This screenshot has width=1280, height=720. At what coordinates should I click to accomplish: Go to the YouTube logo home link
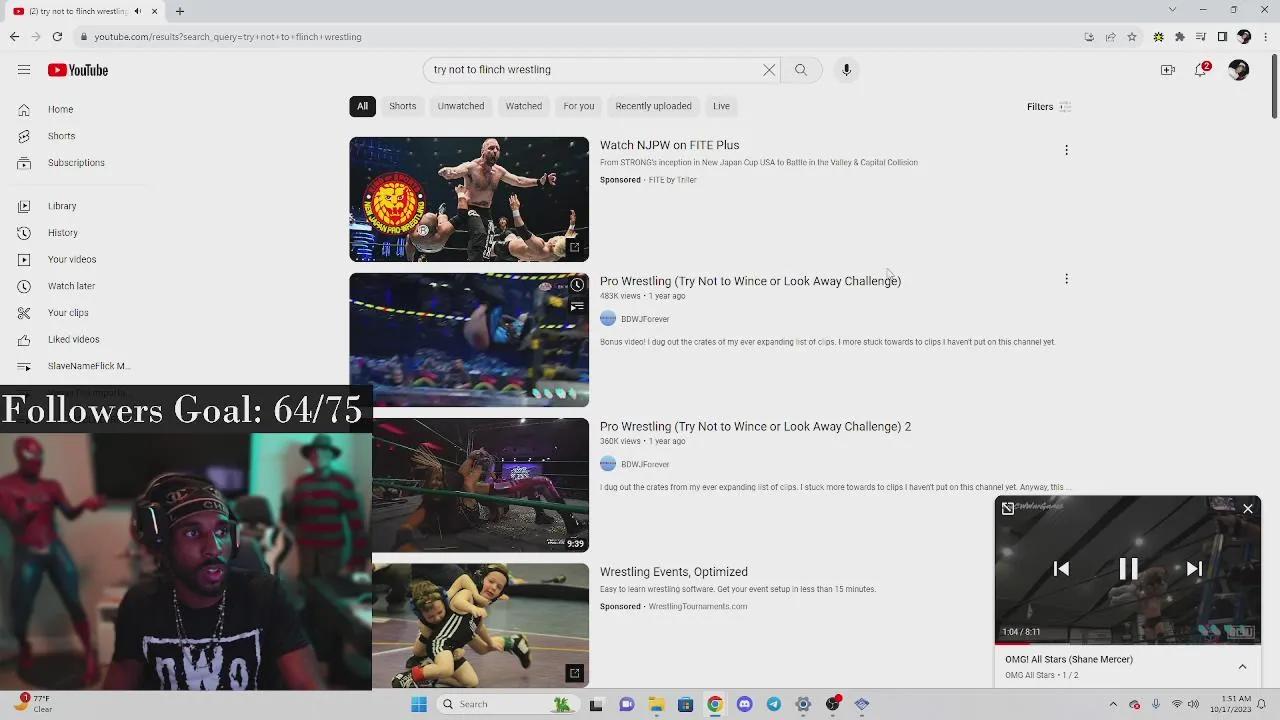coord(77,70)
